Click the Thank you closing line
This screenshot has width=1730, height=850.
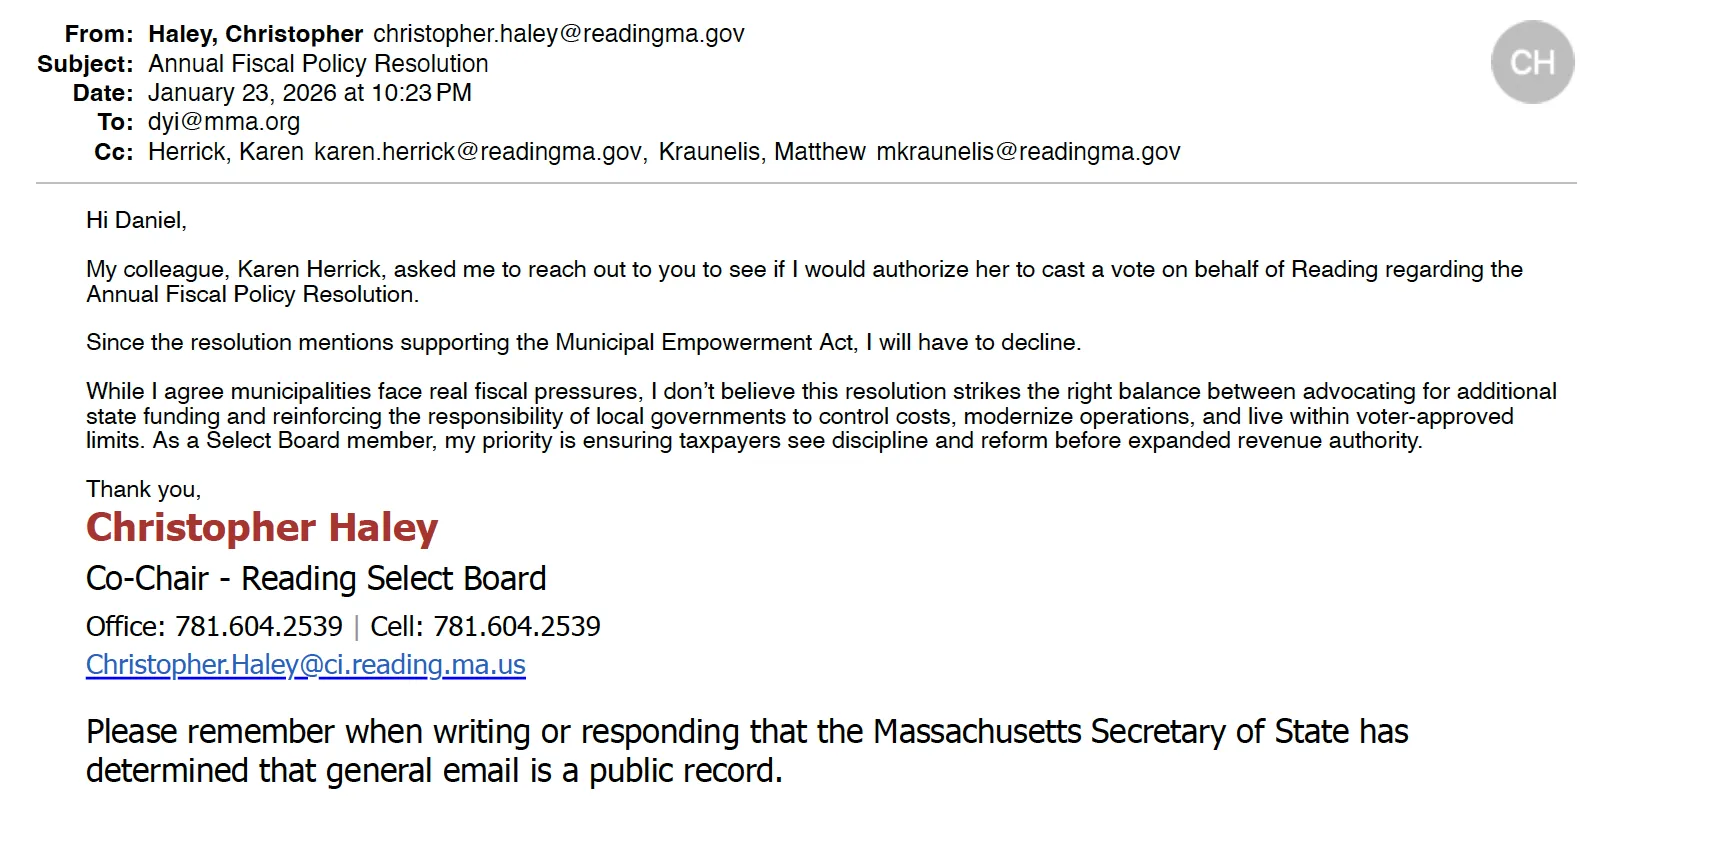pyautogui.click(x=143, y=490)
